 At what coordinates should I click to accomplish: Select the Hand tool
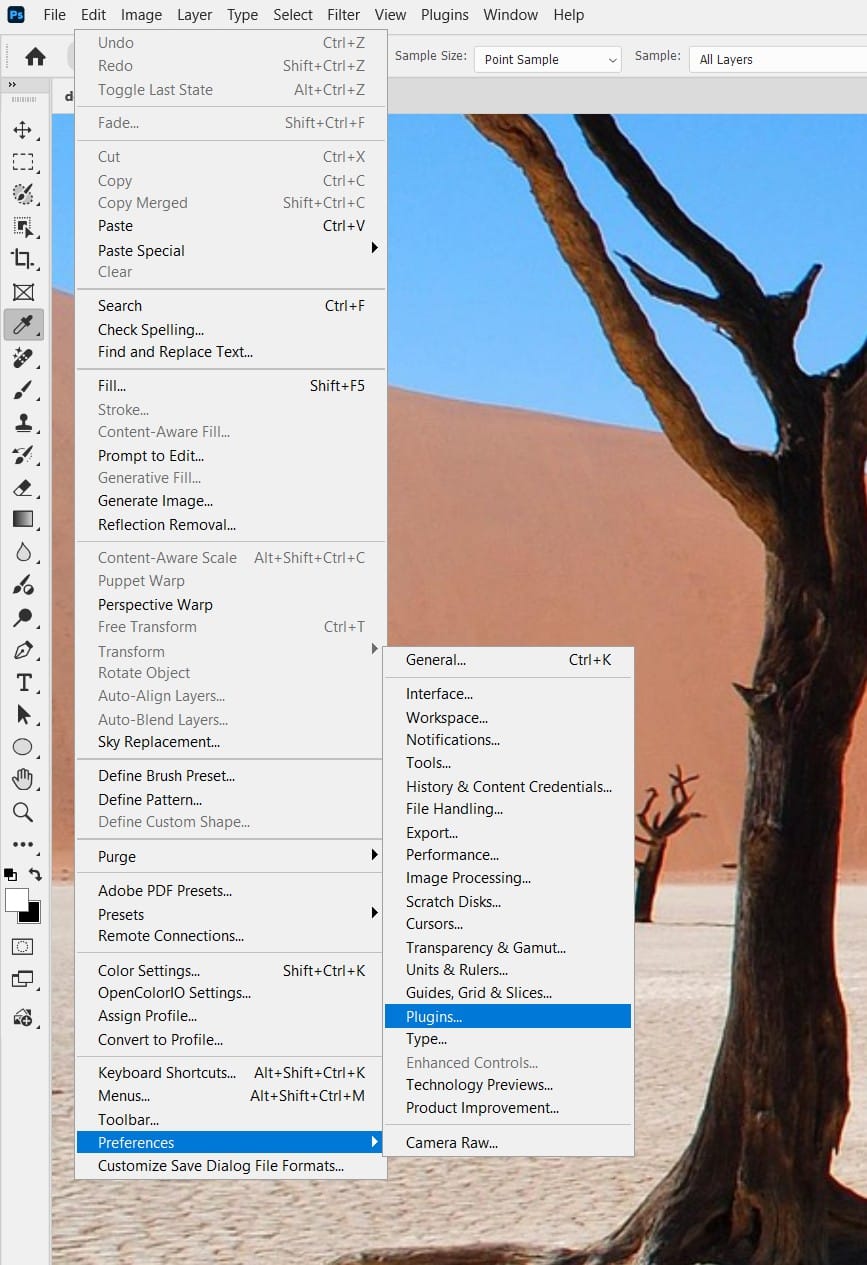pos(23,779)
